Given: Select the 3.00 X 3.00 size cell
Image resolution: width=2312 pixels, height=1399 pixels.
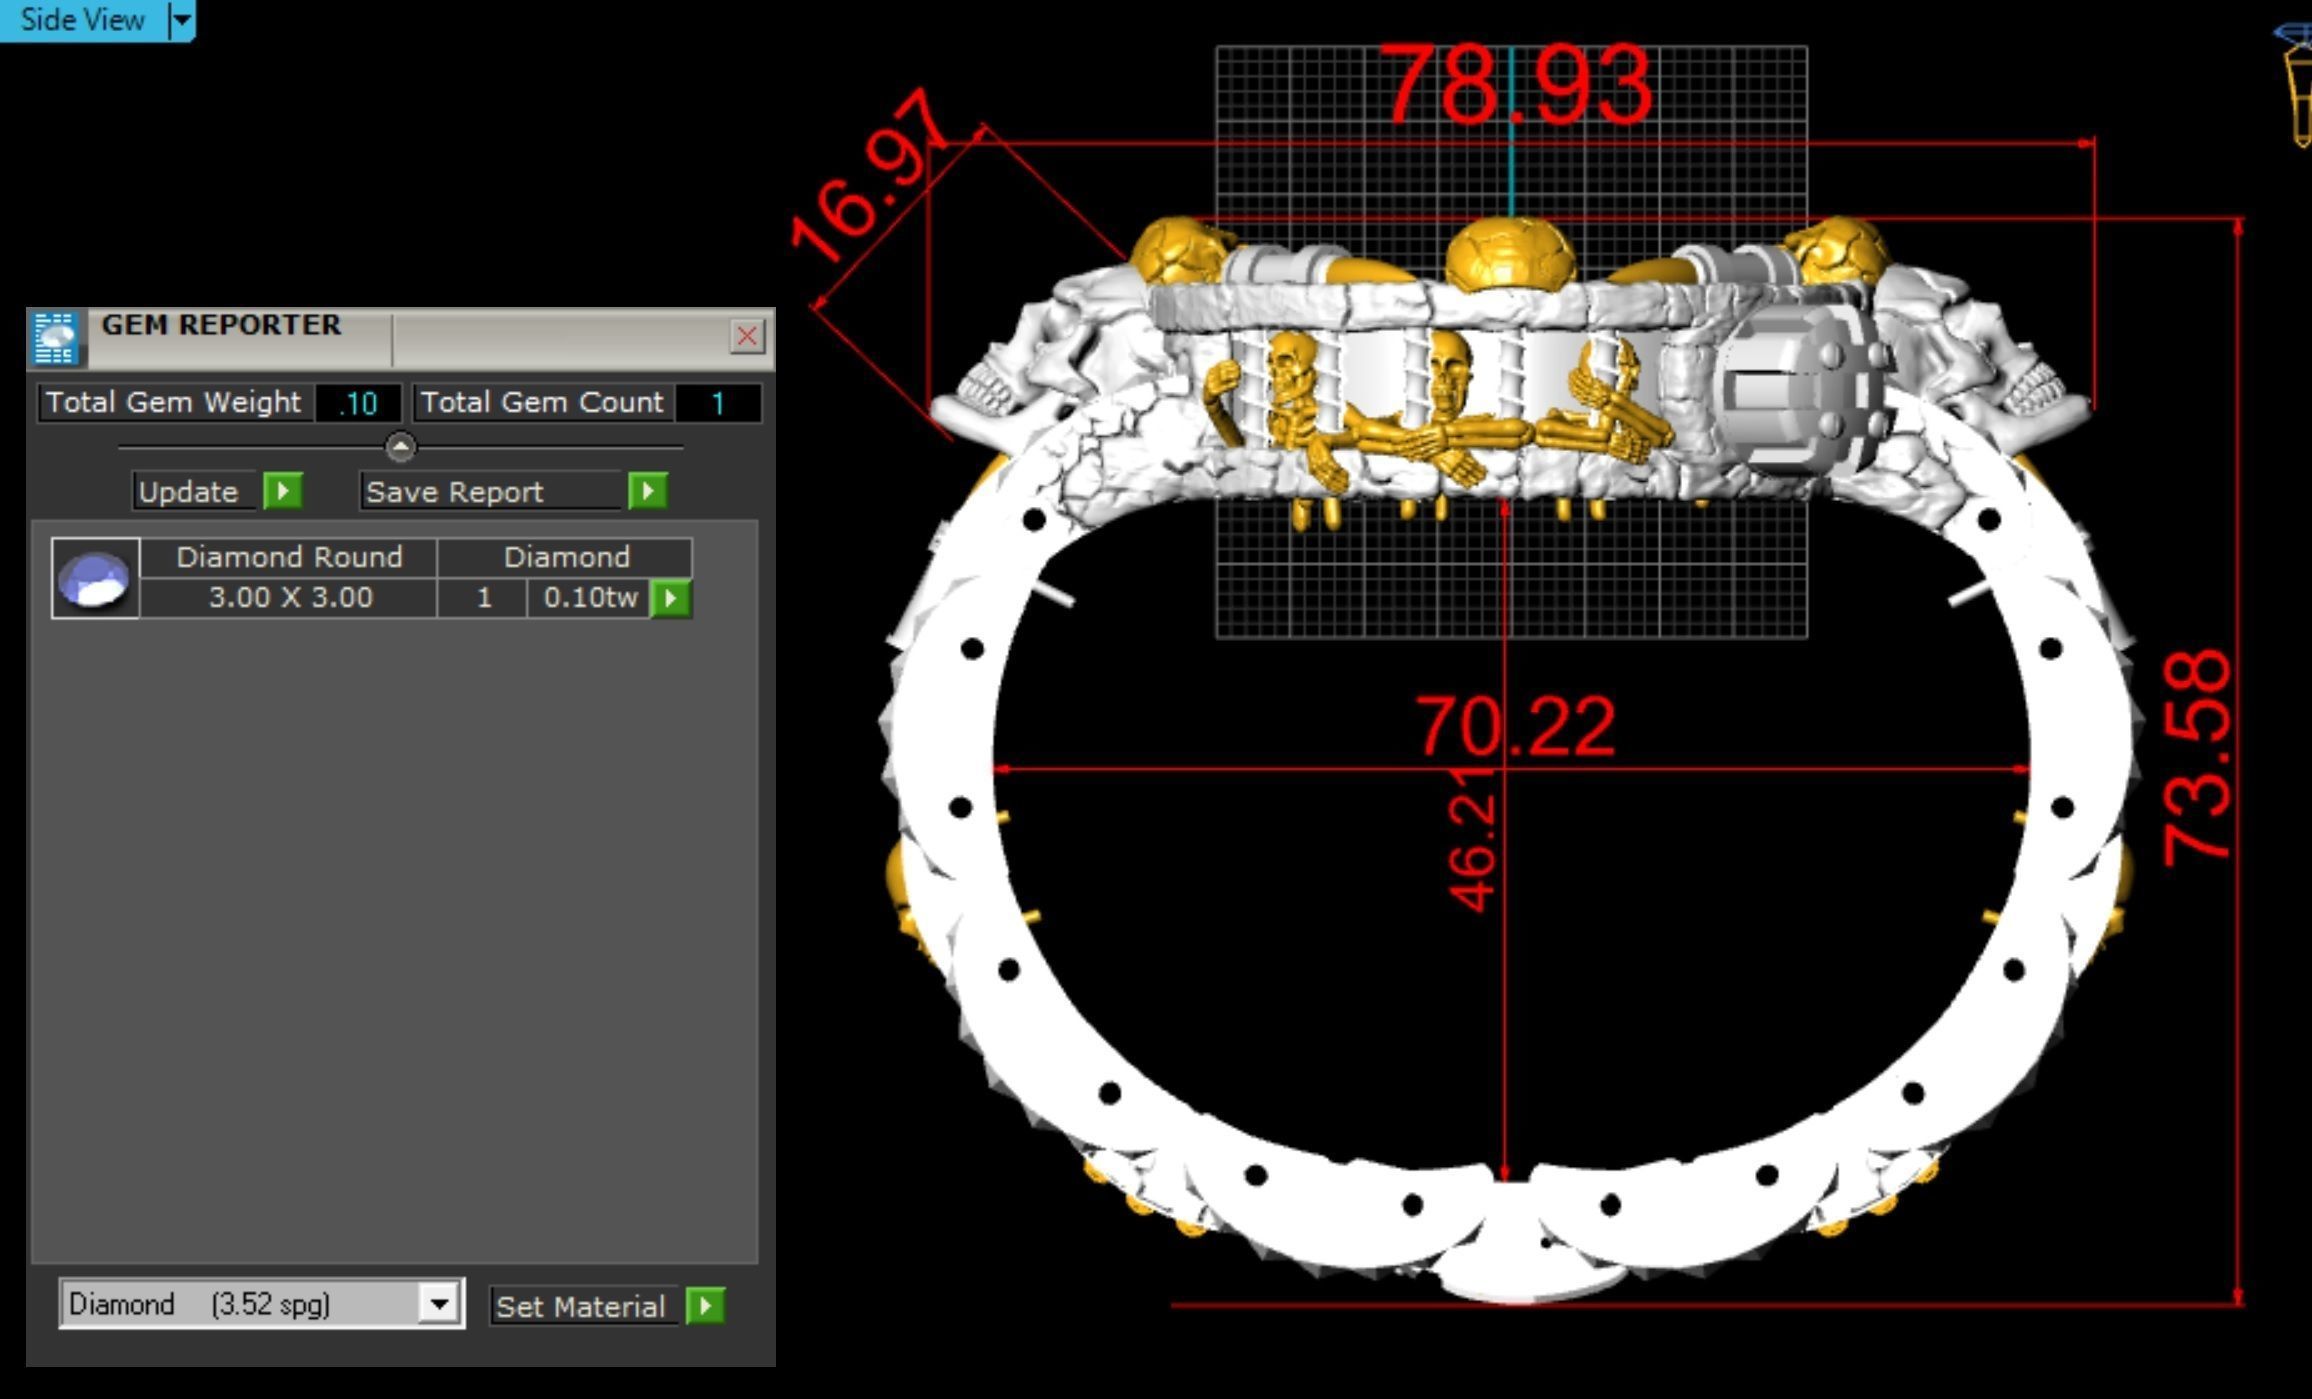Looking at the screenshot, I should tap(290, 598).
